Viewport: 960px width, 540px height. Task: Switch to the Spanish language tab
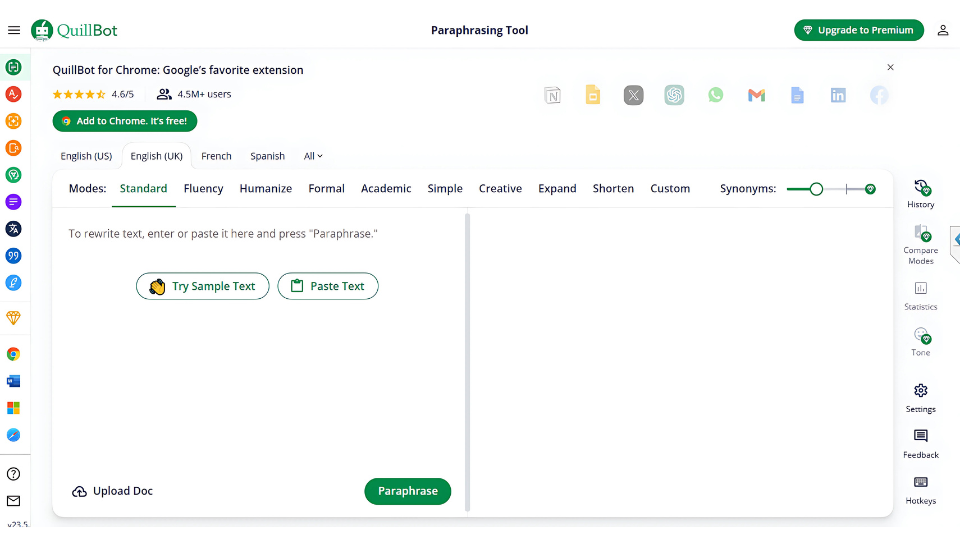(268, 156)
